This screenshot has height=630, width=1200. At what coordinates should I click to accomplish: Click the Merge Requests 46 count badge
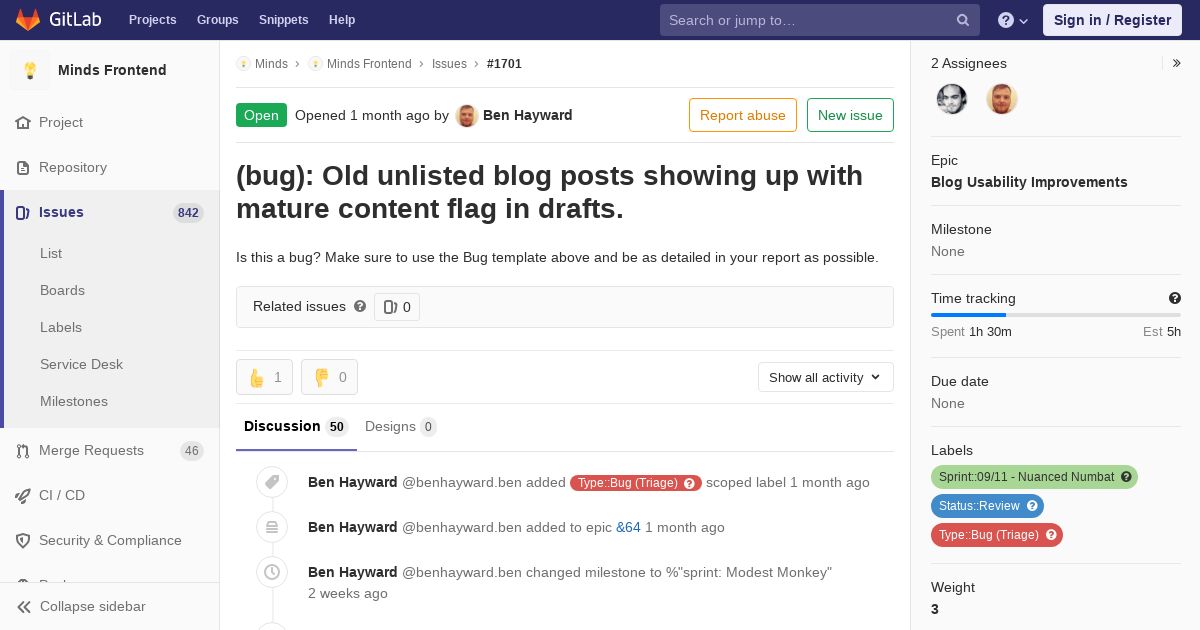192,451
